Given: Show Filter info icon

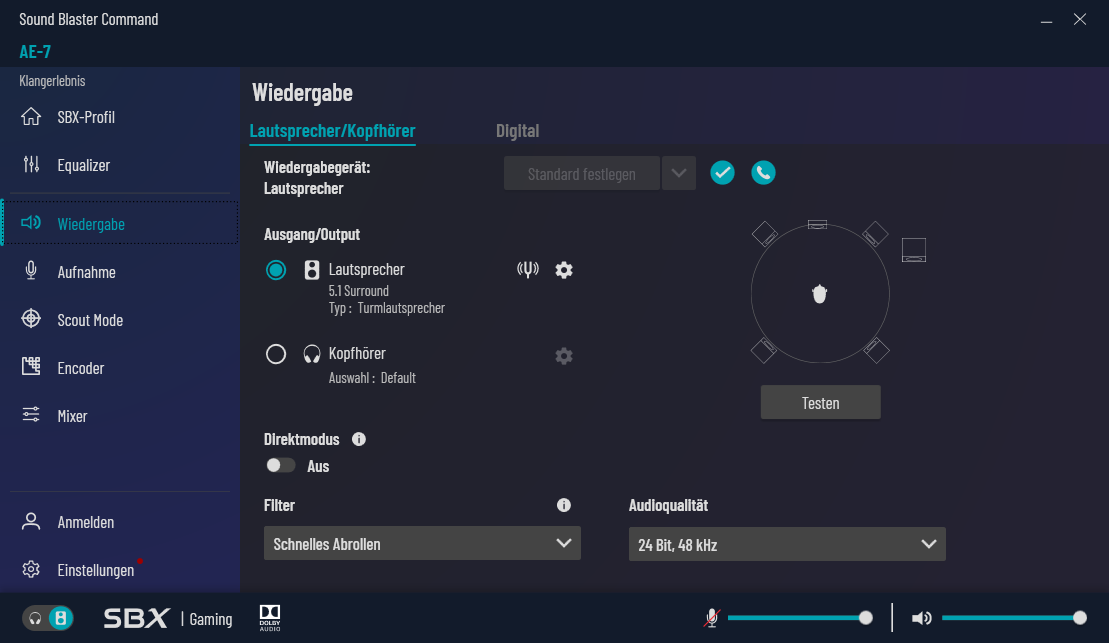Looking at the screenshot, I should [x=564, y=505].
